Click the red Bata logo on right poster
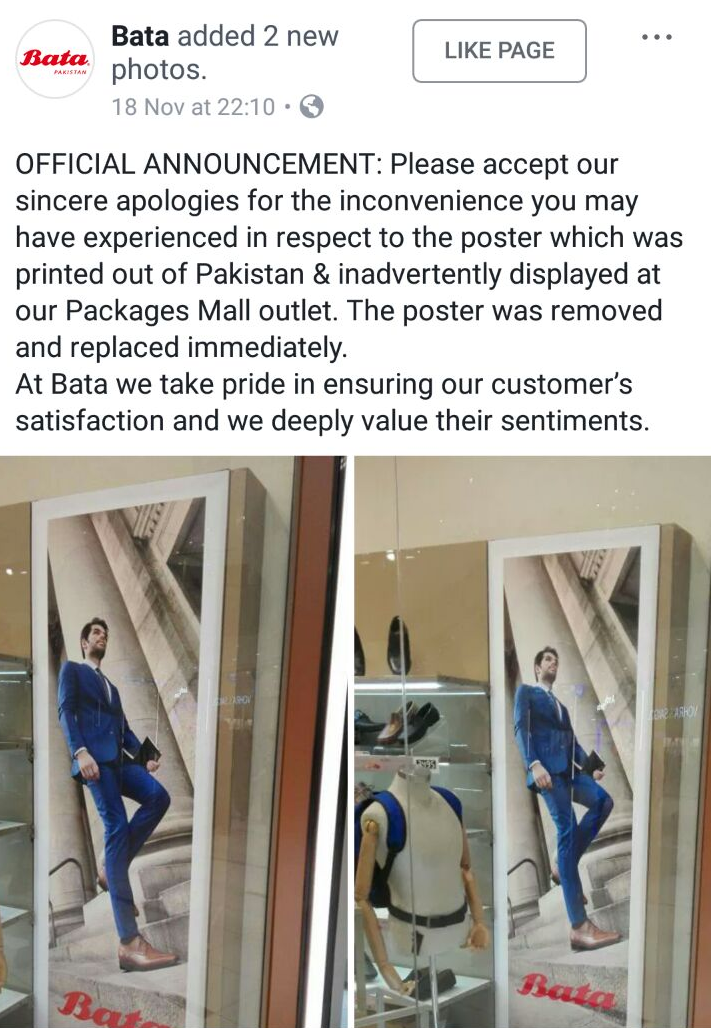Screen dimensions: 712x1028 pos(567,991)
